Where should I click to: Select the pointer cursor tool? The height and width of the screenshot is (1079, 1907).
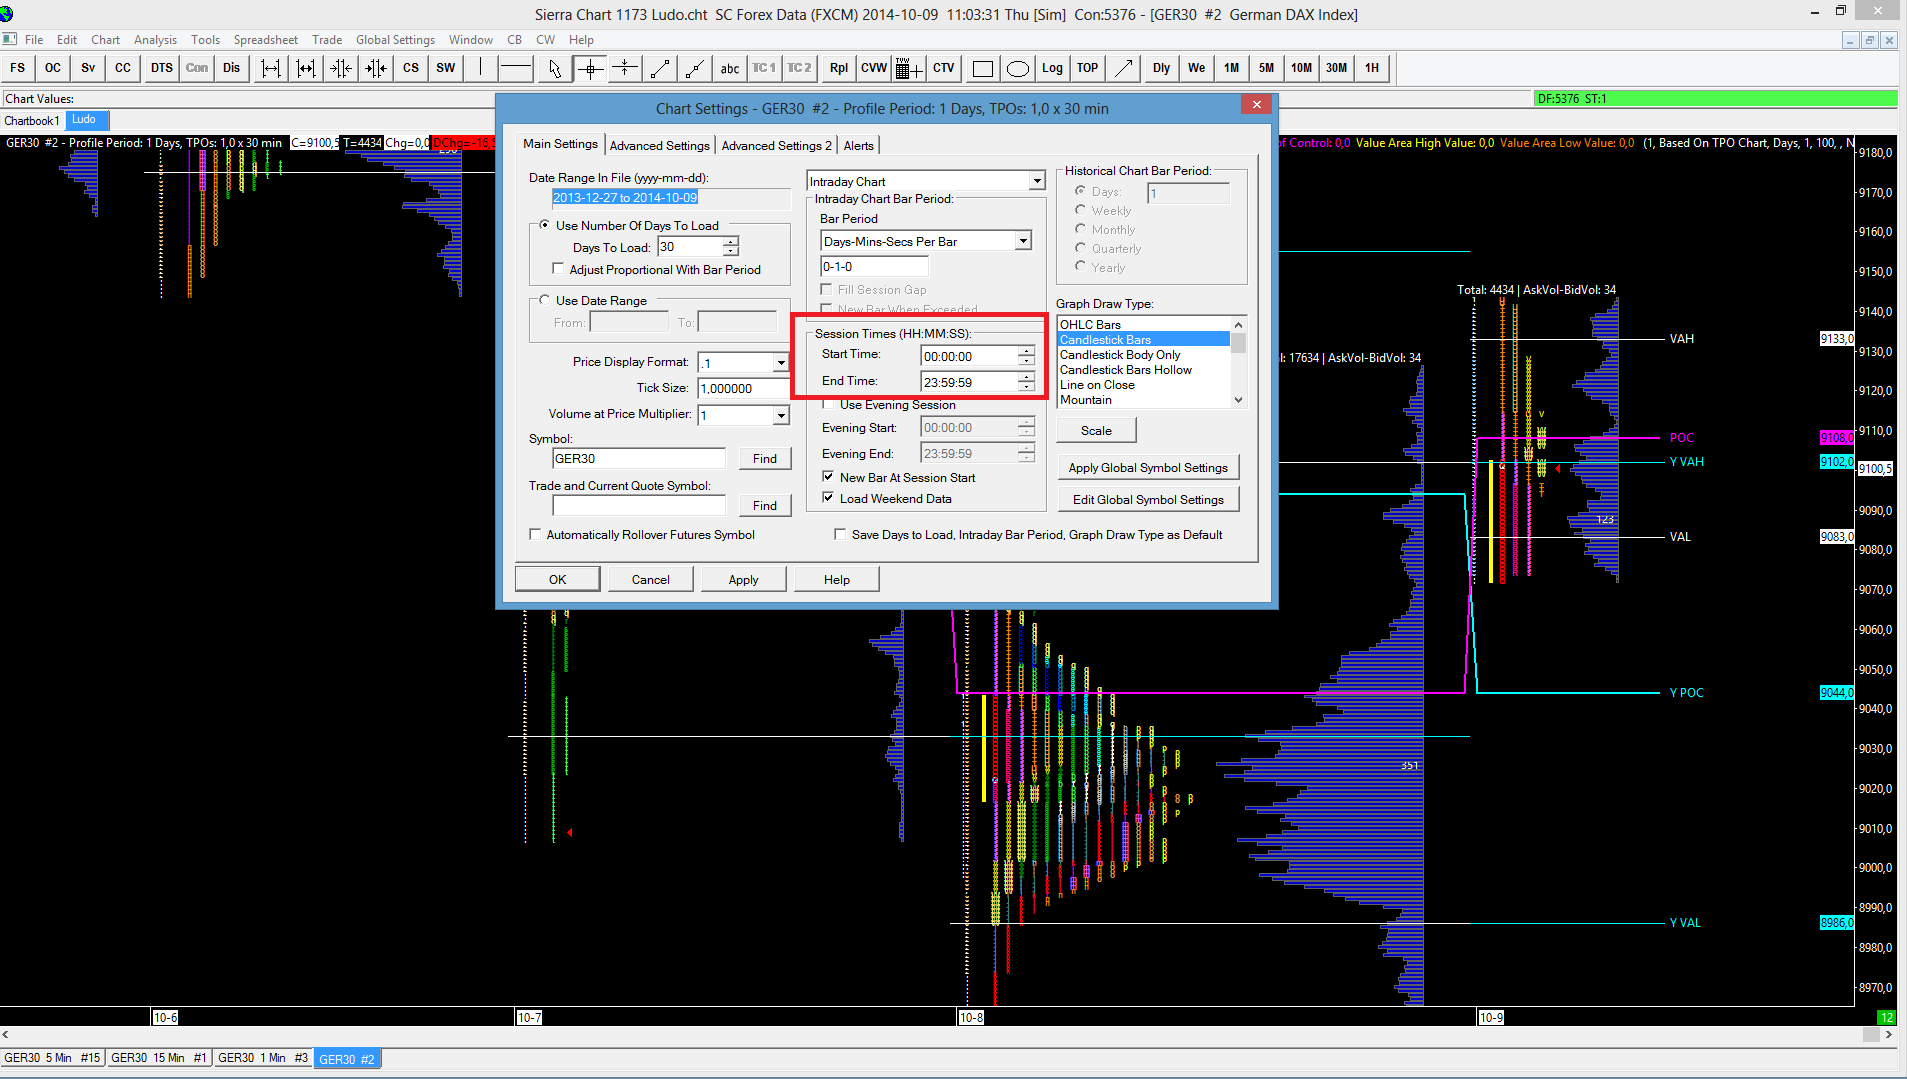[x=555, y=68]
